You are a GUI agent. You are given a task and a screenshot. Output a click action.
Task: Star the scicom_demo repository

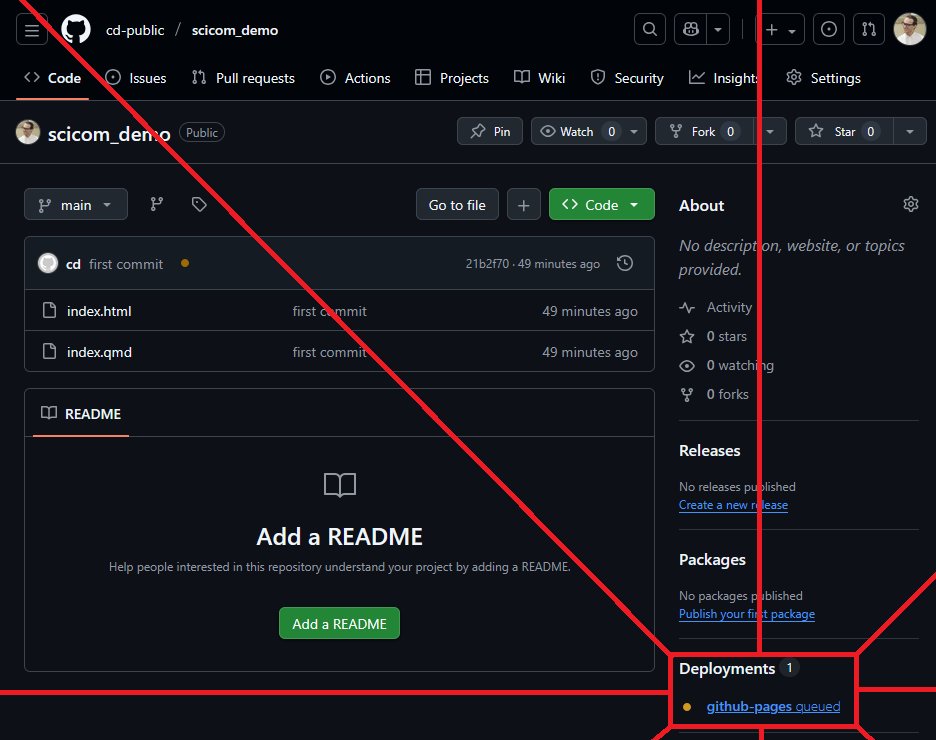click(843, 132)
